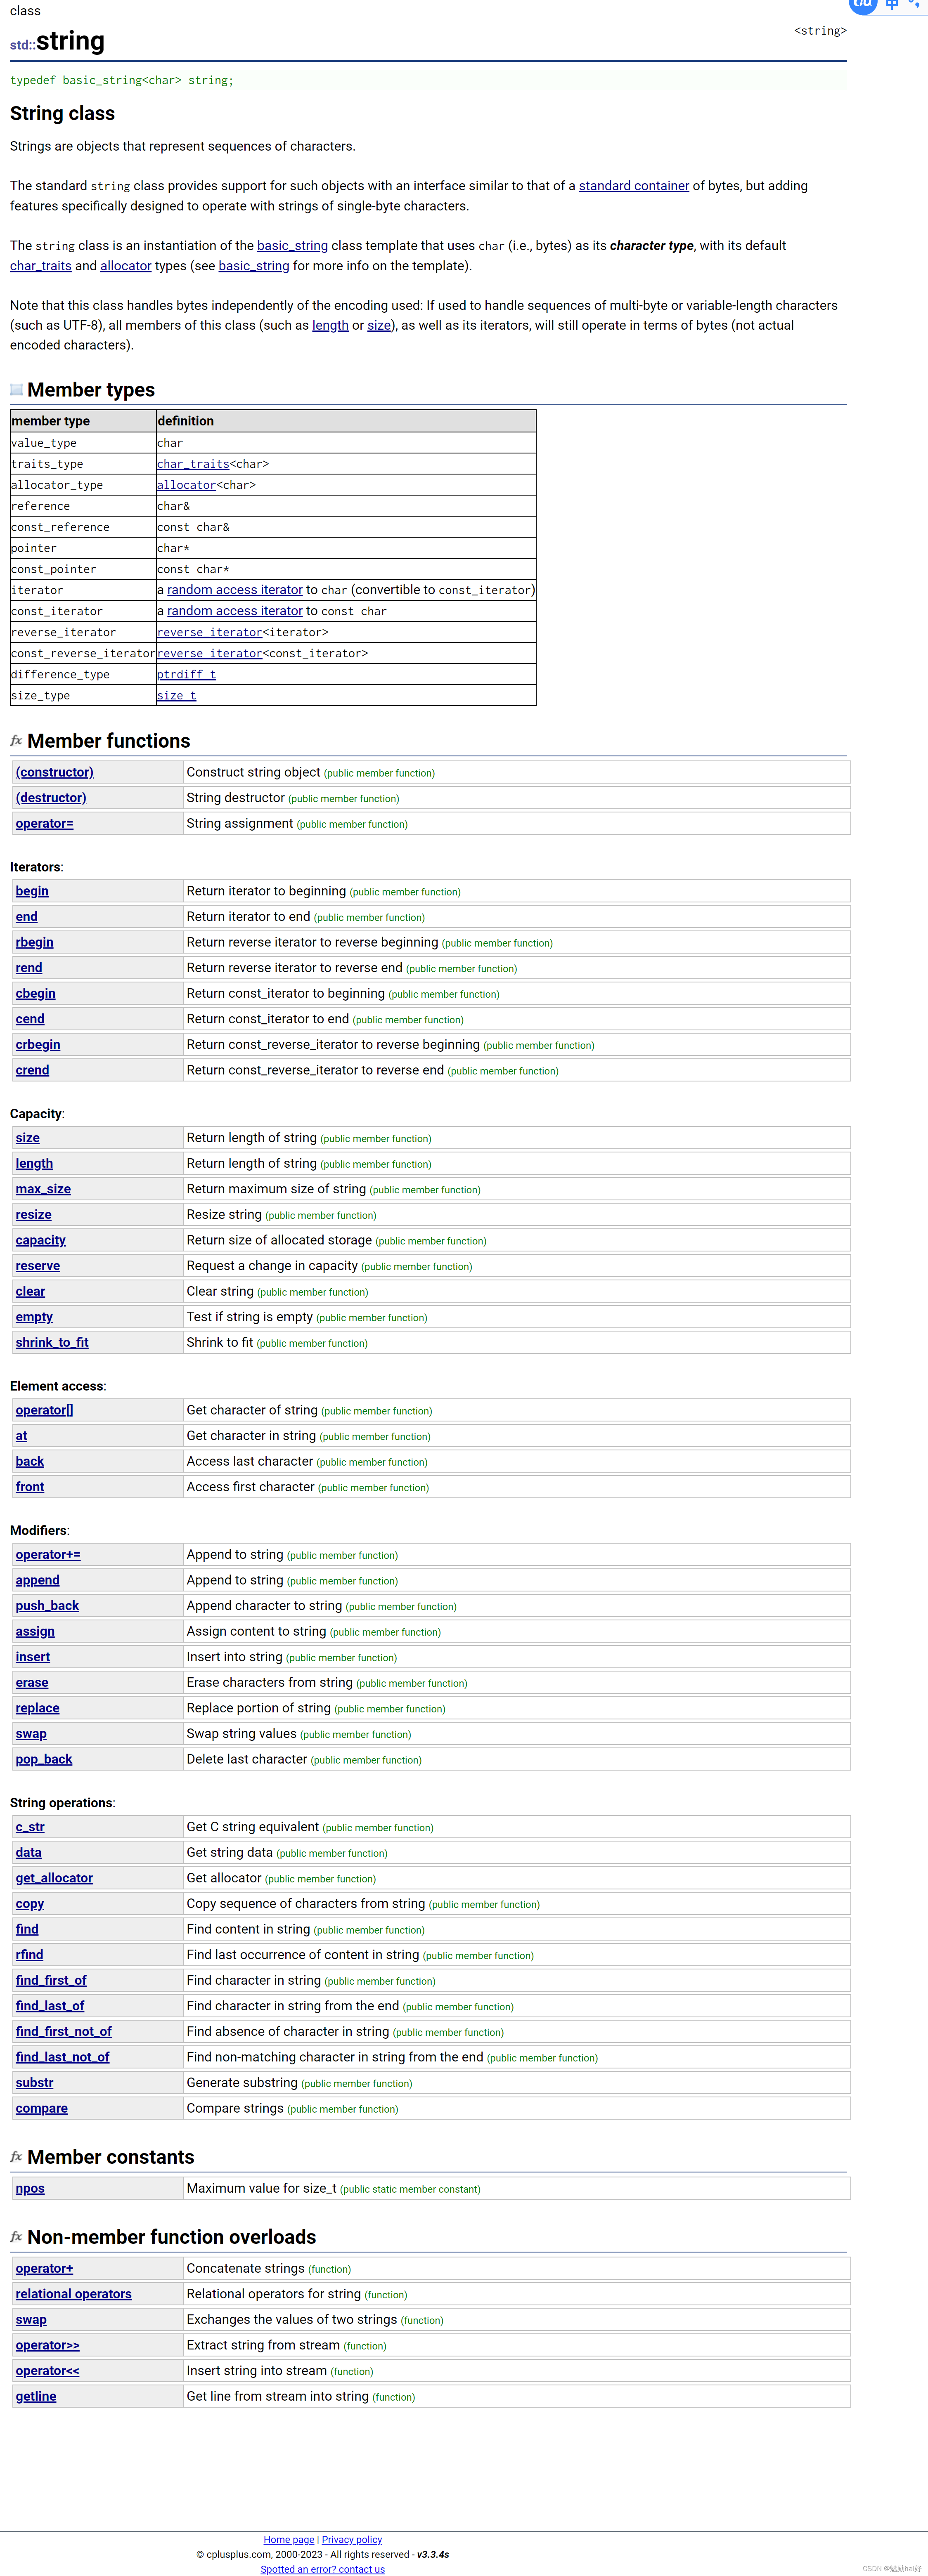Viewport: 928px width, 2576px height.
Task: Open the operator[] element access link
Action: pyautogui.click(x=45, y=1410)
